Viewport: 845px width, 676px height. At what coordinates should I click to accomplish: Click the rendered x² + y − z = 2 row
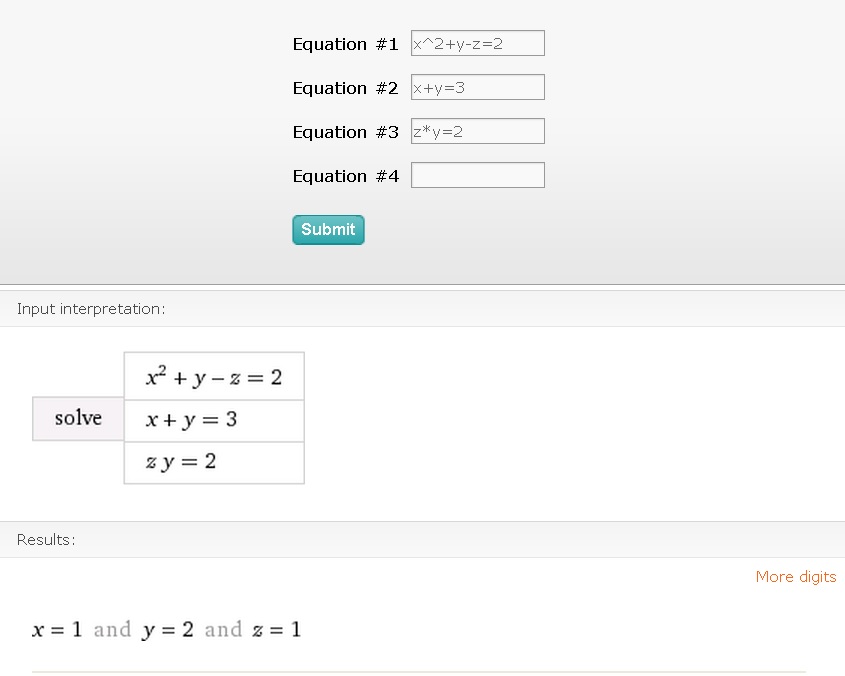(213, 377)
